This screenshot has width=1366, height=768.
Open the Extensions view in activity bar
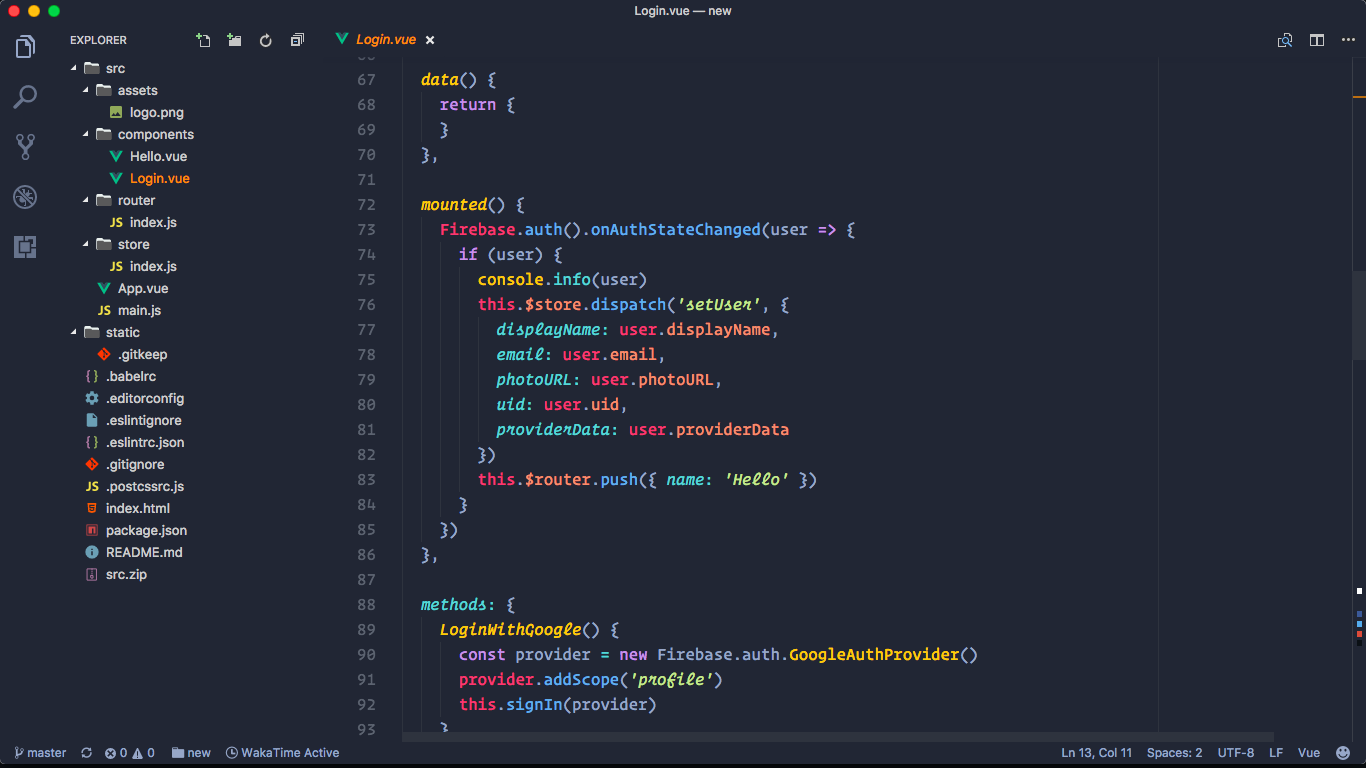click(25, 247)
